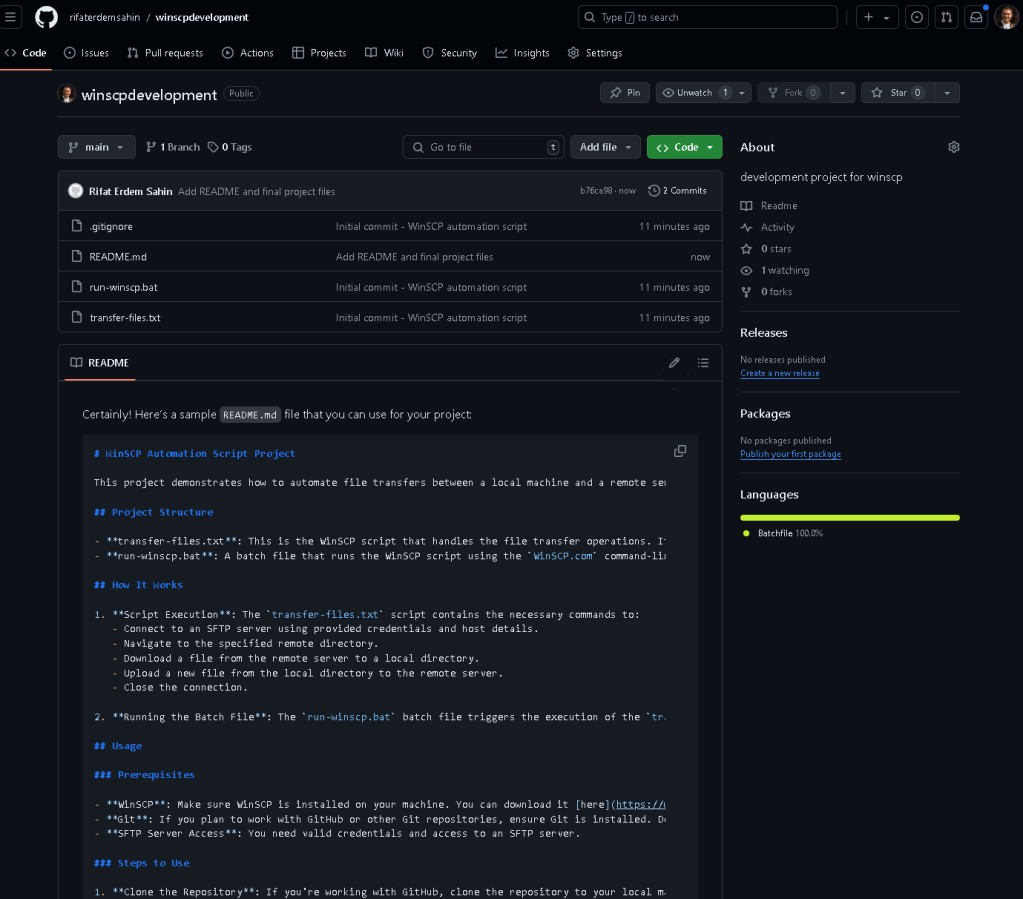Open the 2 Commits history link

point(677,190)
